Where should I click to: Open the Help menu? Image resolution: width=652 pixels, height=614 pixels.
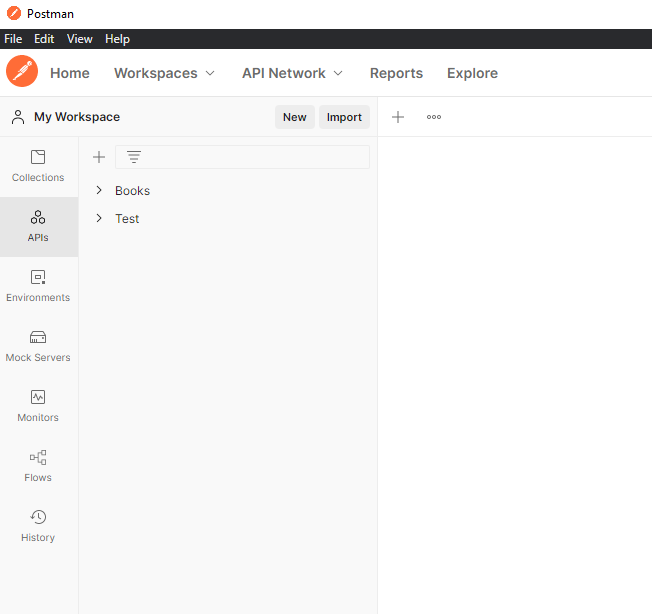click(x=117, y=39)
